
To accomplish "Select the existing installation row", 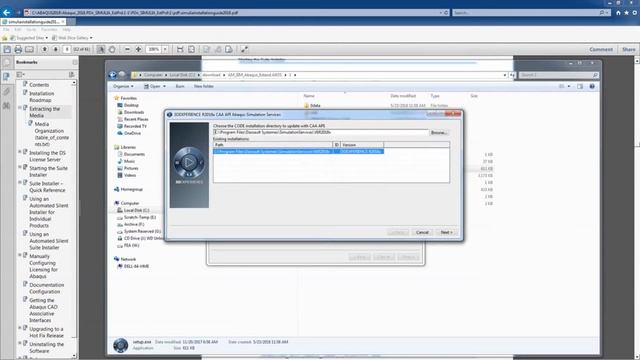I will pyautogui.click(x=298, y=151).
